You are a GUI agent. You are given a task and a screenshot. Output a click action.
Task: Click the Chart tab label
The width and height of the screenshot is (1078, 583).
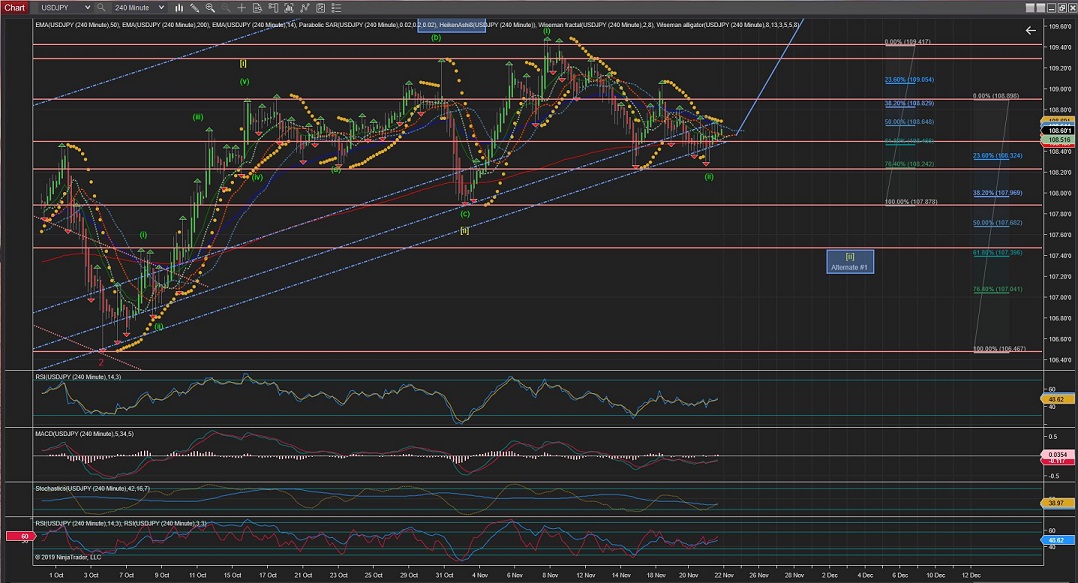14,7
